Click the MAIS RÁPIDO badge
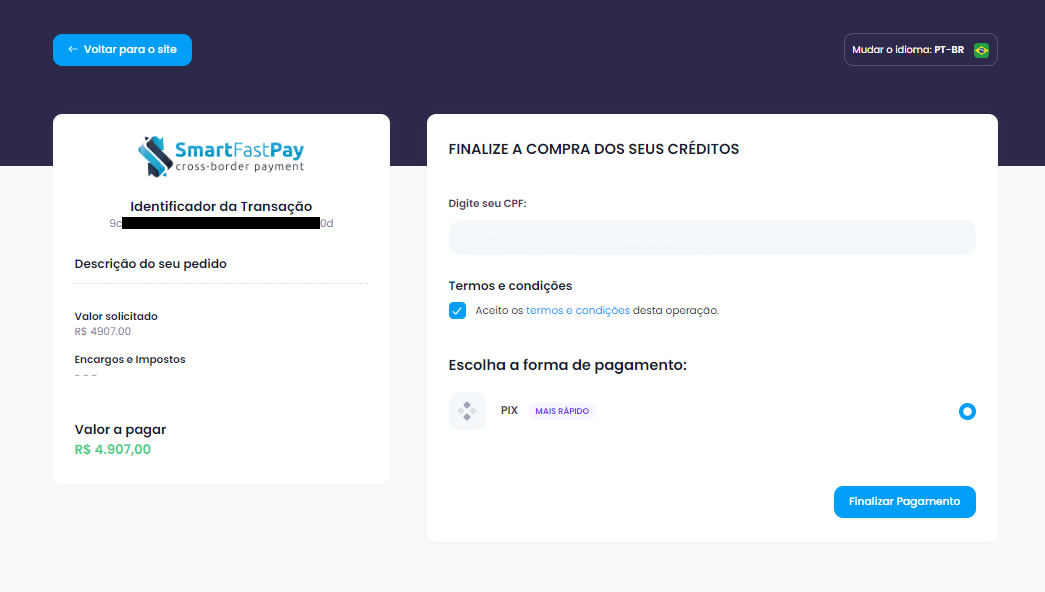 click(x=561, y=411)
